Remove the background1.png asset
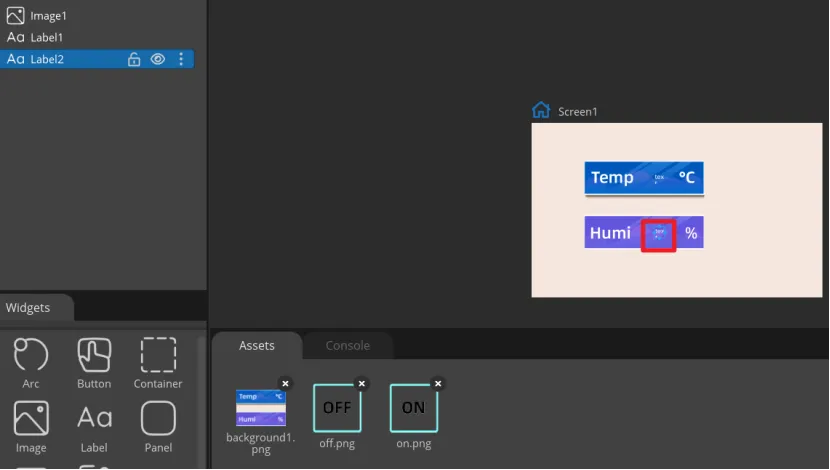 pos(285,383)
